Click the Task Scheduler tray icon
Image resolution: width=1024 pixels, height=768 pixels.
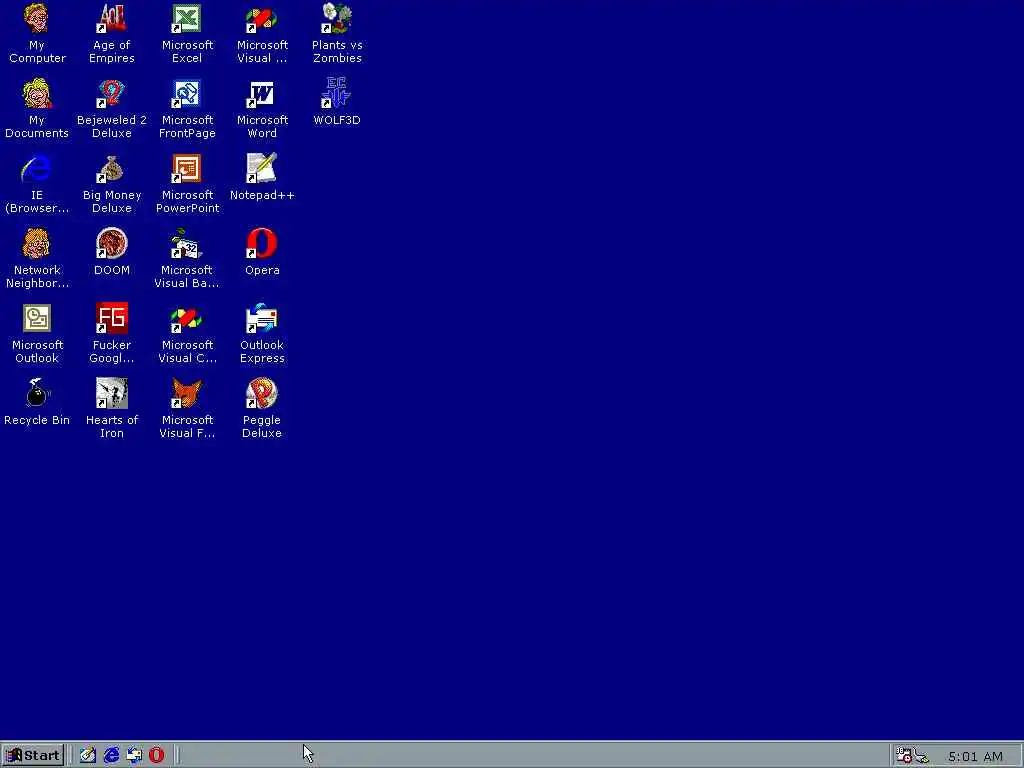(904, 756)
